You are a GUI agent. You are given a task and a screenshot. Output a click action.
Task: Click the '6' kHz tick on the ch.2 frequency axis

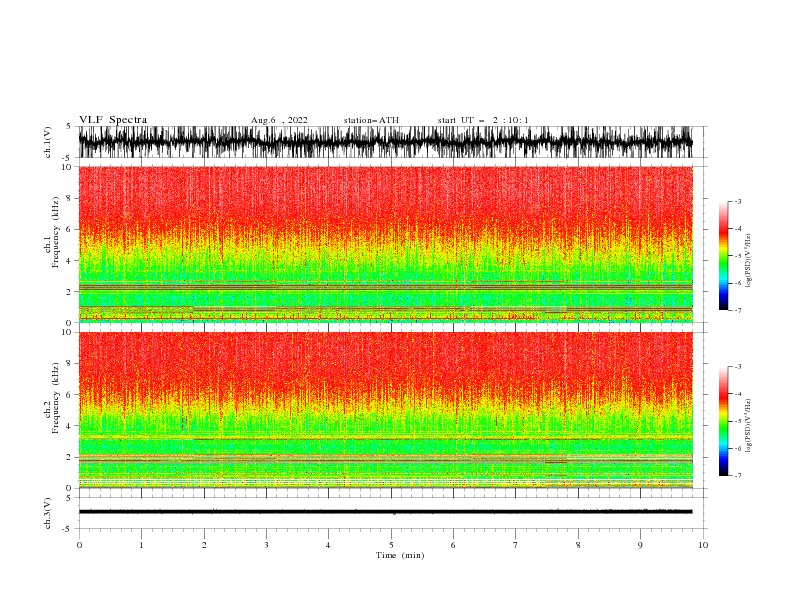(x=70, y=395)
